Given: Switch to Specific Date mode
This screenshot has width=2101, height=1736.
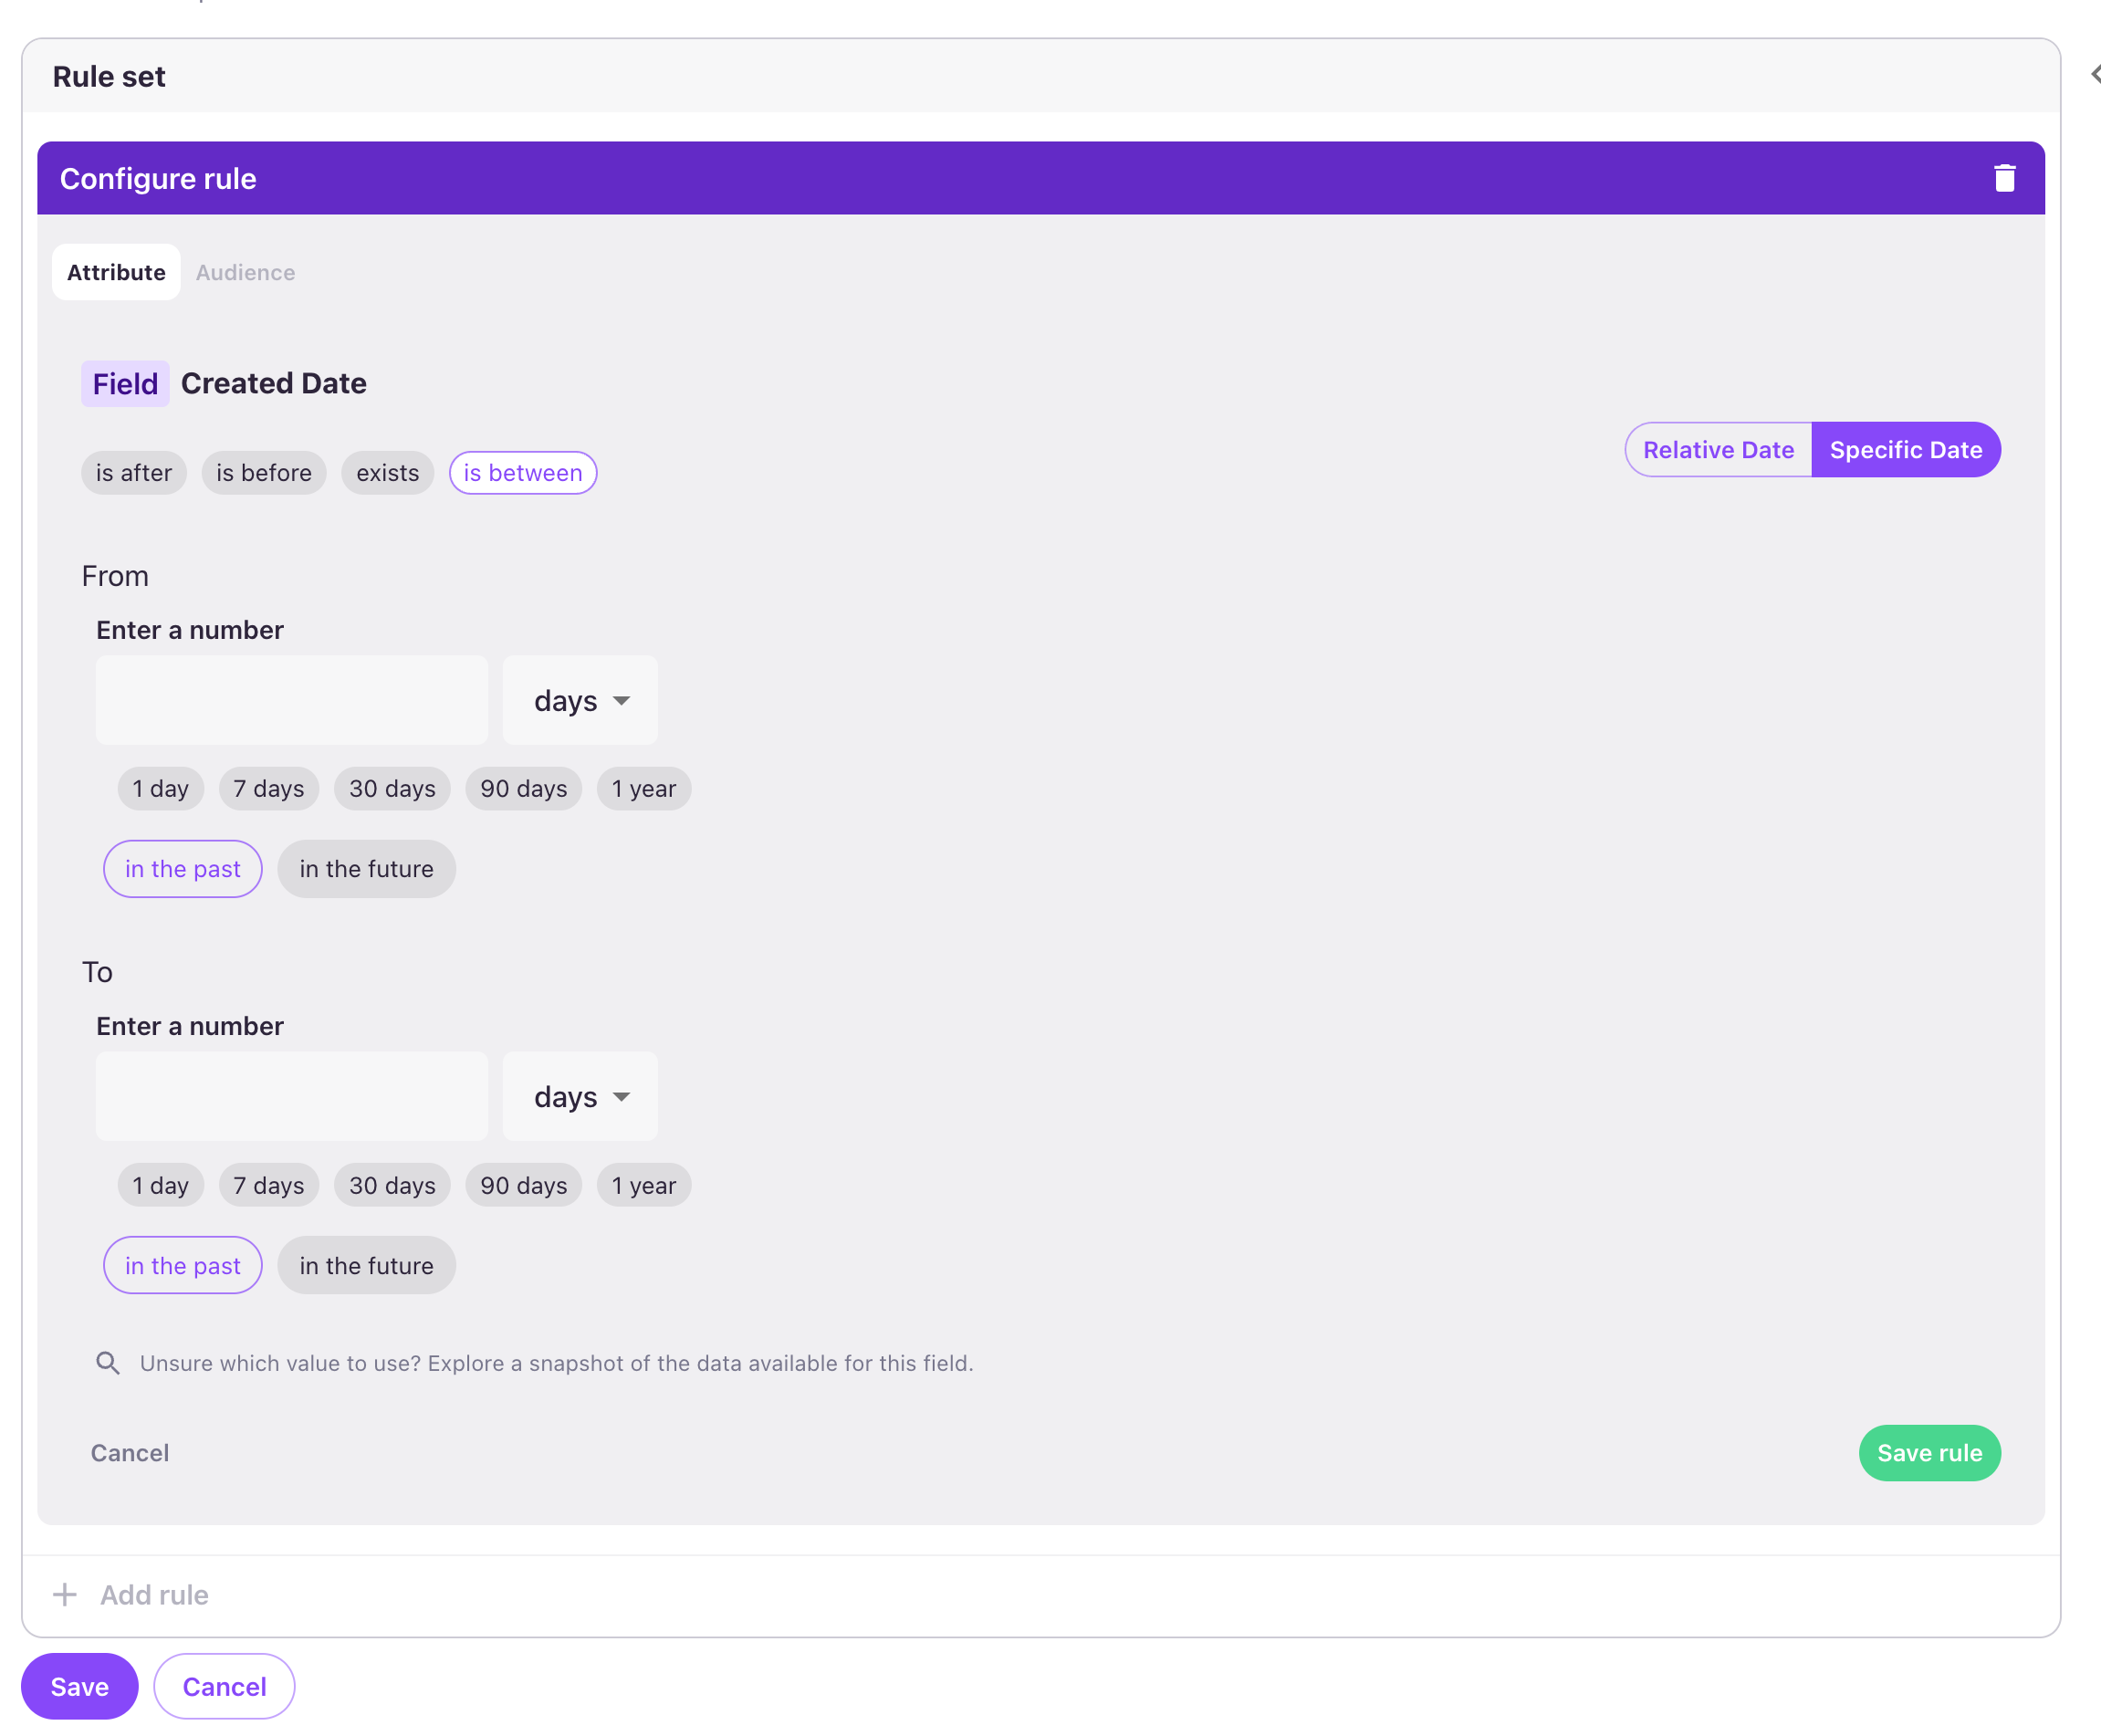Looking at the screenshot, I should (1905, 450).
